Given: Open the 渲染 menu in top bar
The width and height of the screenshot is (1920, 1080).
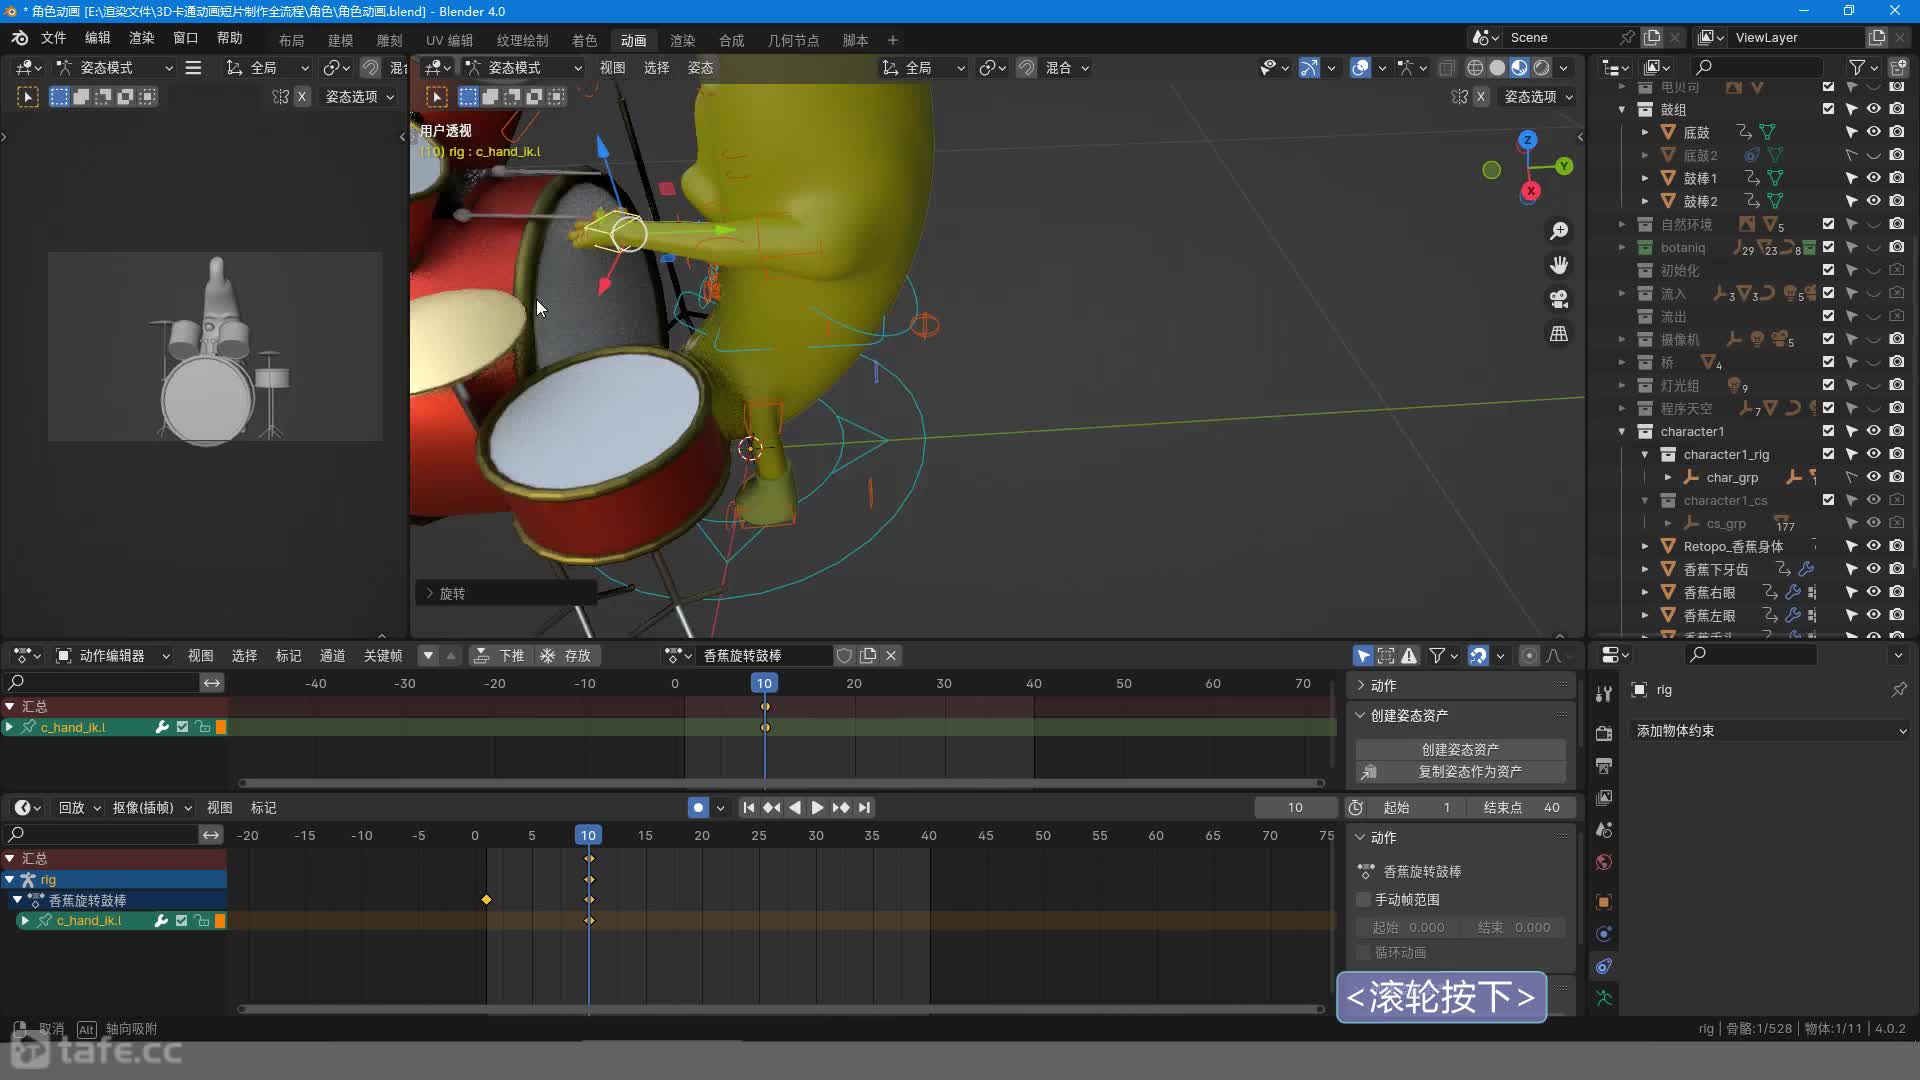Looking at the screenshot, I should (141, 38).
